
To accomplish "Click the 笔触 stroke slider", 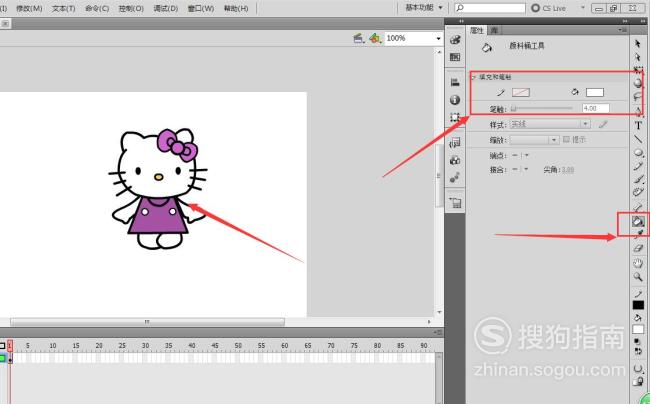I will [x=541, y=109].
